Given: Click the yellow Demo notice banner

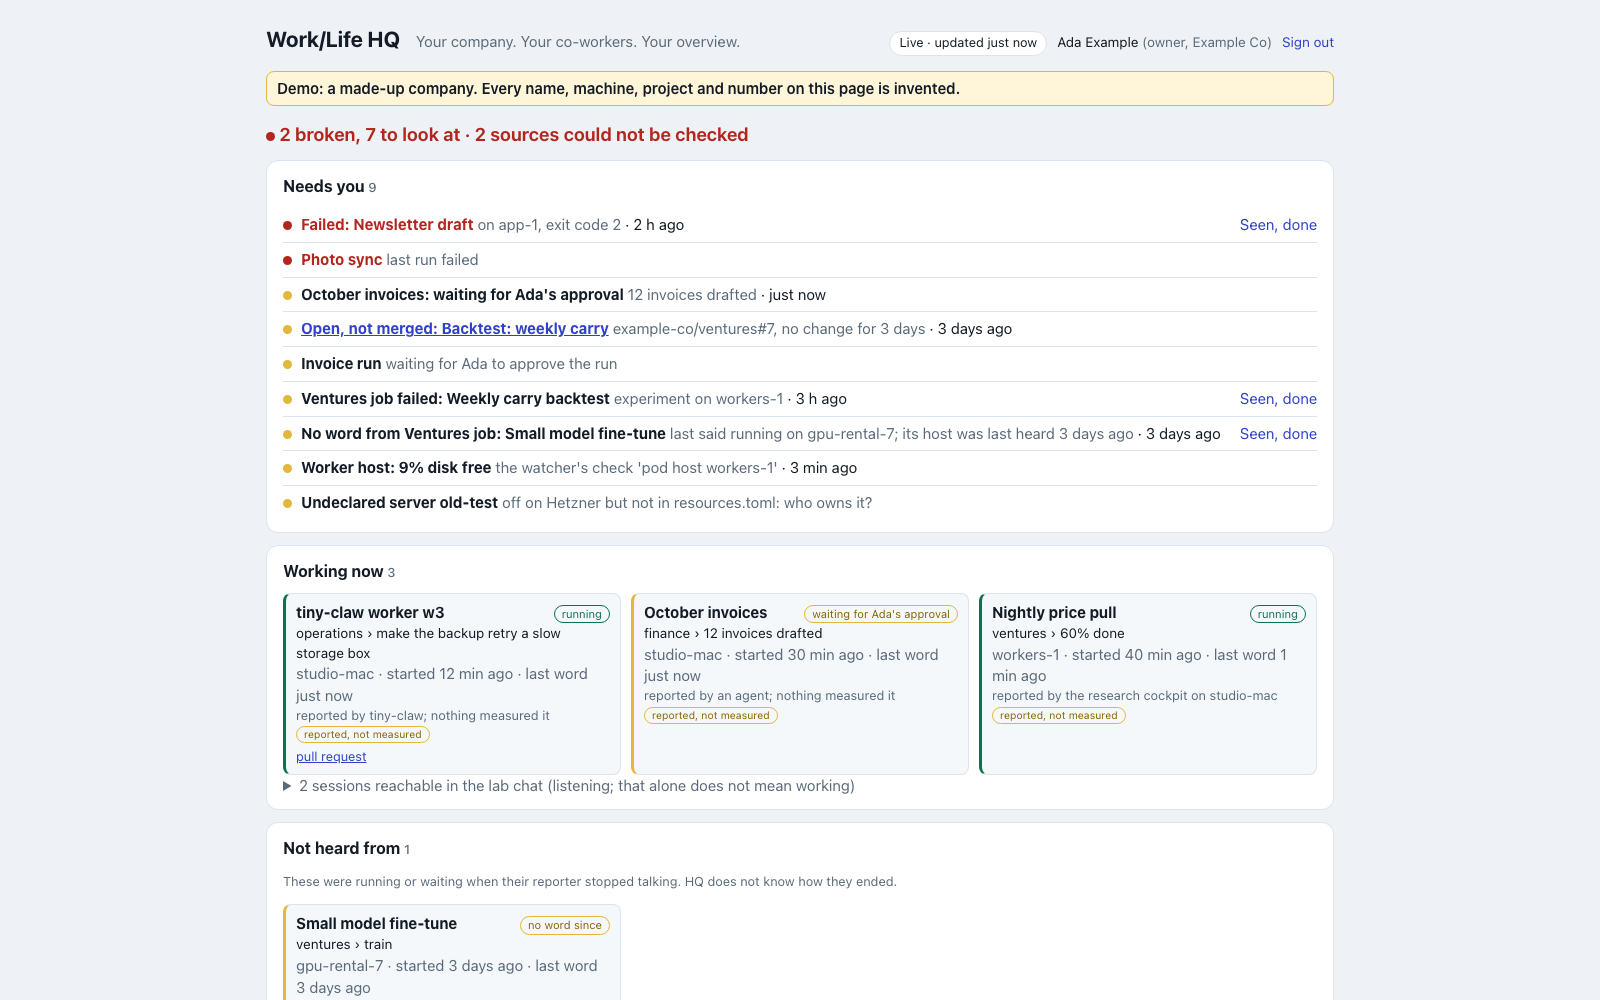Looking at the screenshot, I should 800,89.
